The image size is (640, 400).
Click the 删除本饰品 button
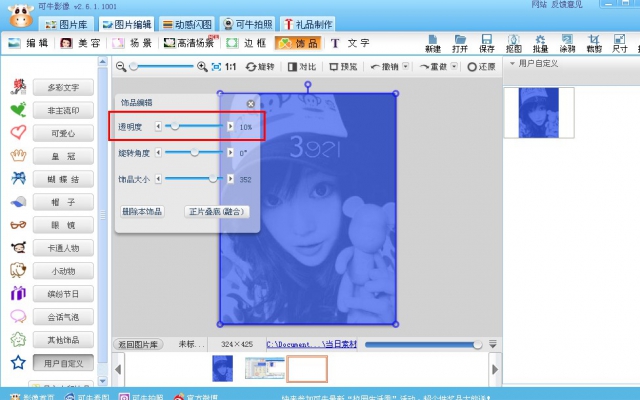click(x=142, y=211)
